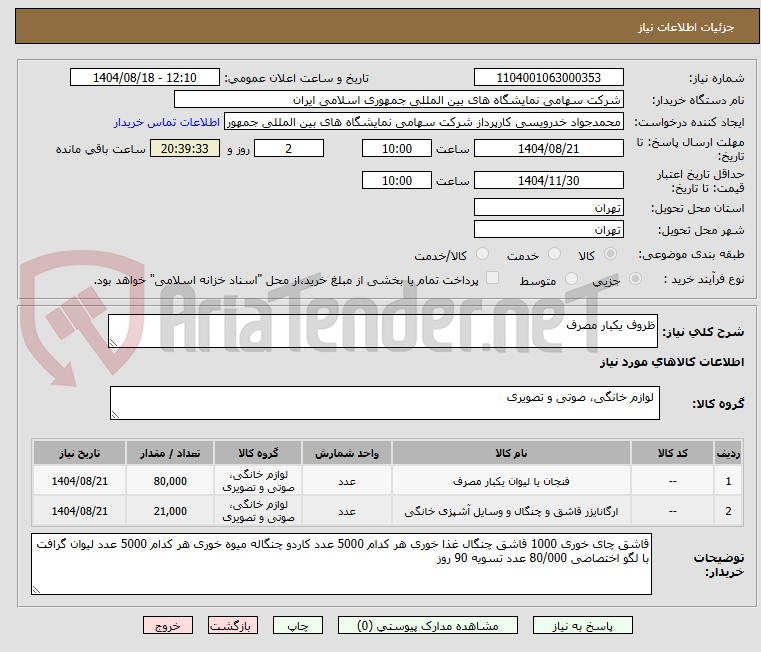Click the شهر محل تحویل field
This screenshot has height=652, width=761.
click(x=548, y=230)
